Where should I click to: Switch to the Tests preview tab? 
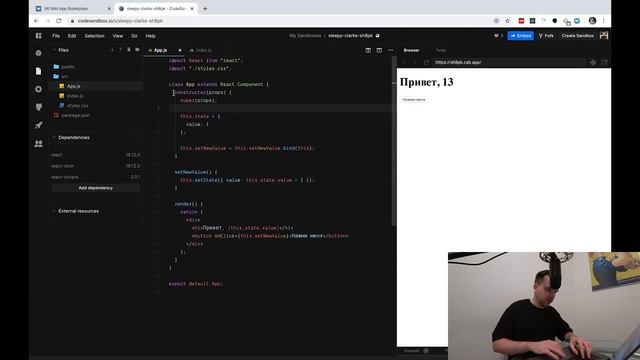click(441, 50)
